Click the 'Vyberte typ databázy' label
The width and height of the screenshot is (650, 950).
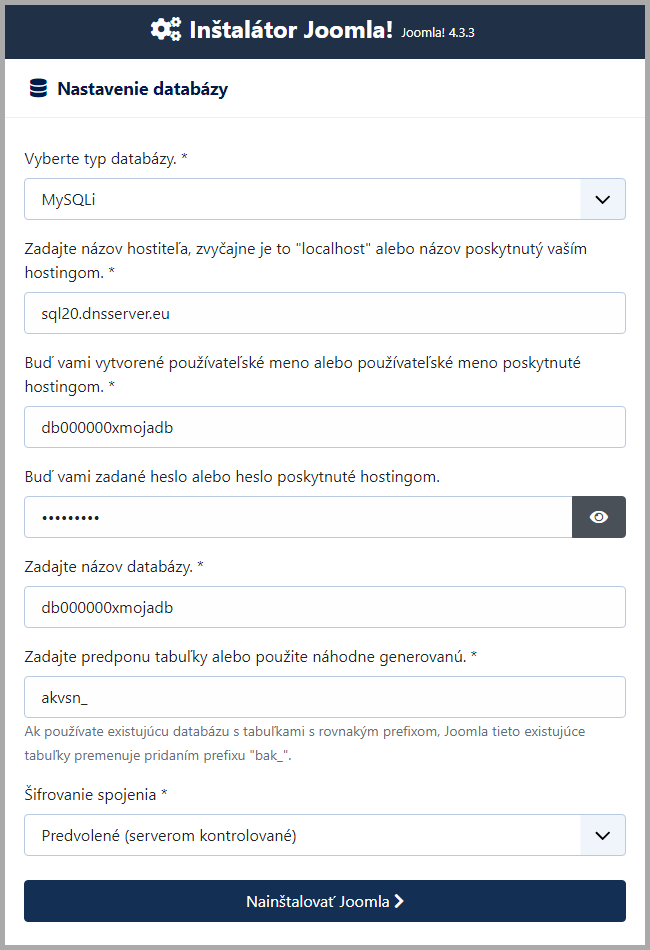pos(106,157)
